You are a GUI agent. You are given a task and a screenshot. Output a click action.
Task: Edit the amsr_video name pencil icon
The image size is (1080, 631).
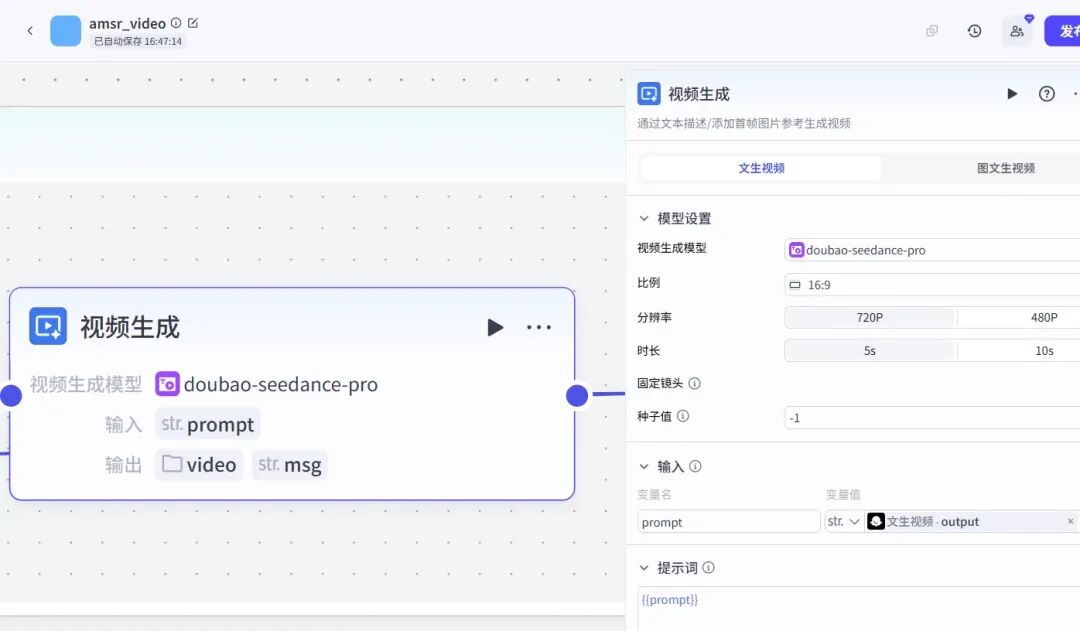pos(193,23)
